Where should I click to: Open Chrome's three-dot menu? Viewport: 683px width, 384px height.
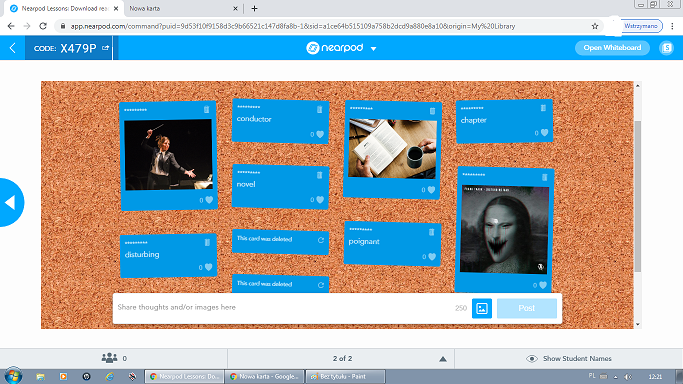[x=673, y=26]
